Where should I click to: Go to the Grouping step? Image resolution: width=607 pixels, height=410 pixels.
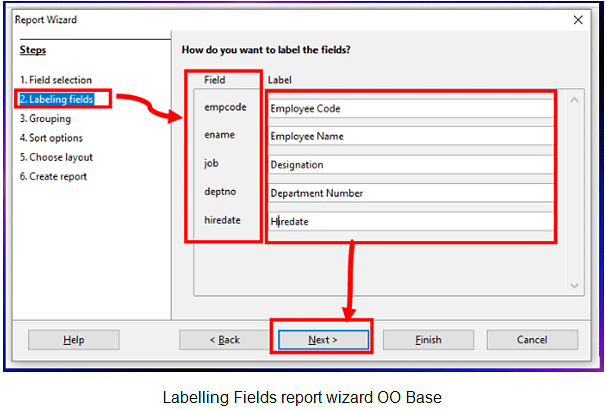click(45, 118)
